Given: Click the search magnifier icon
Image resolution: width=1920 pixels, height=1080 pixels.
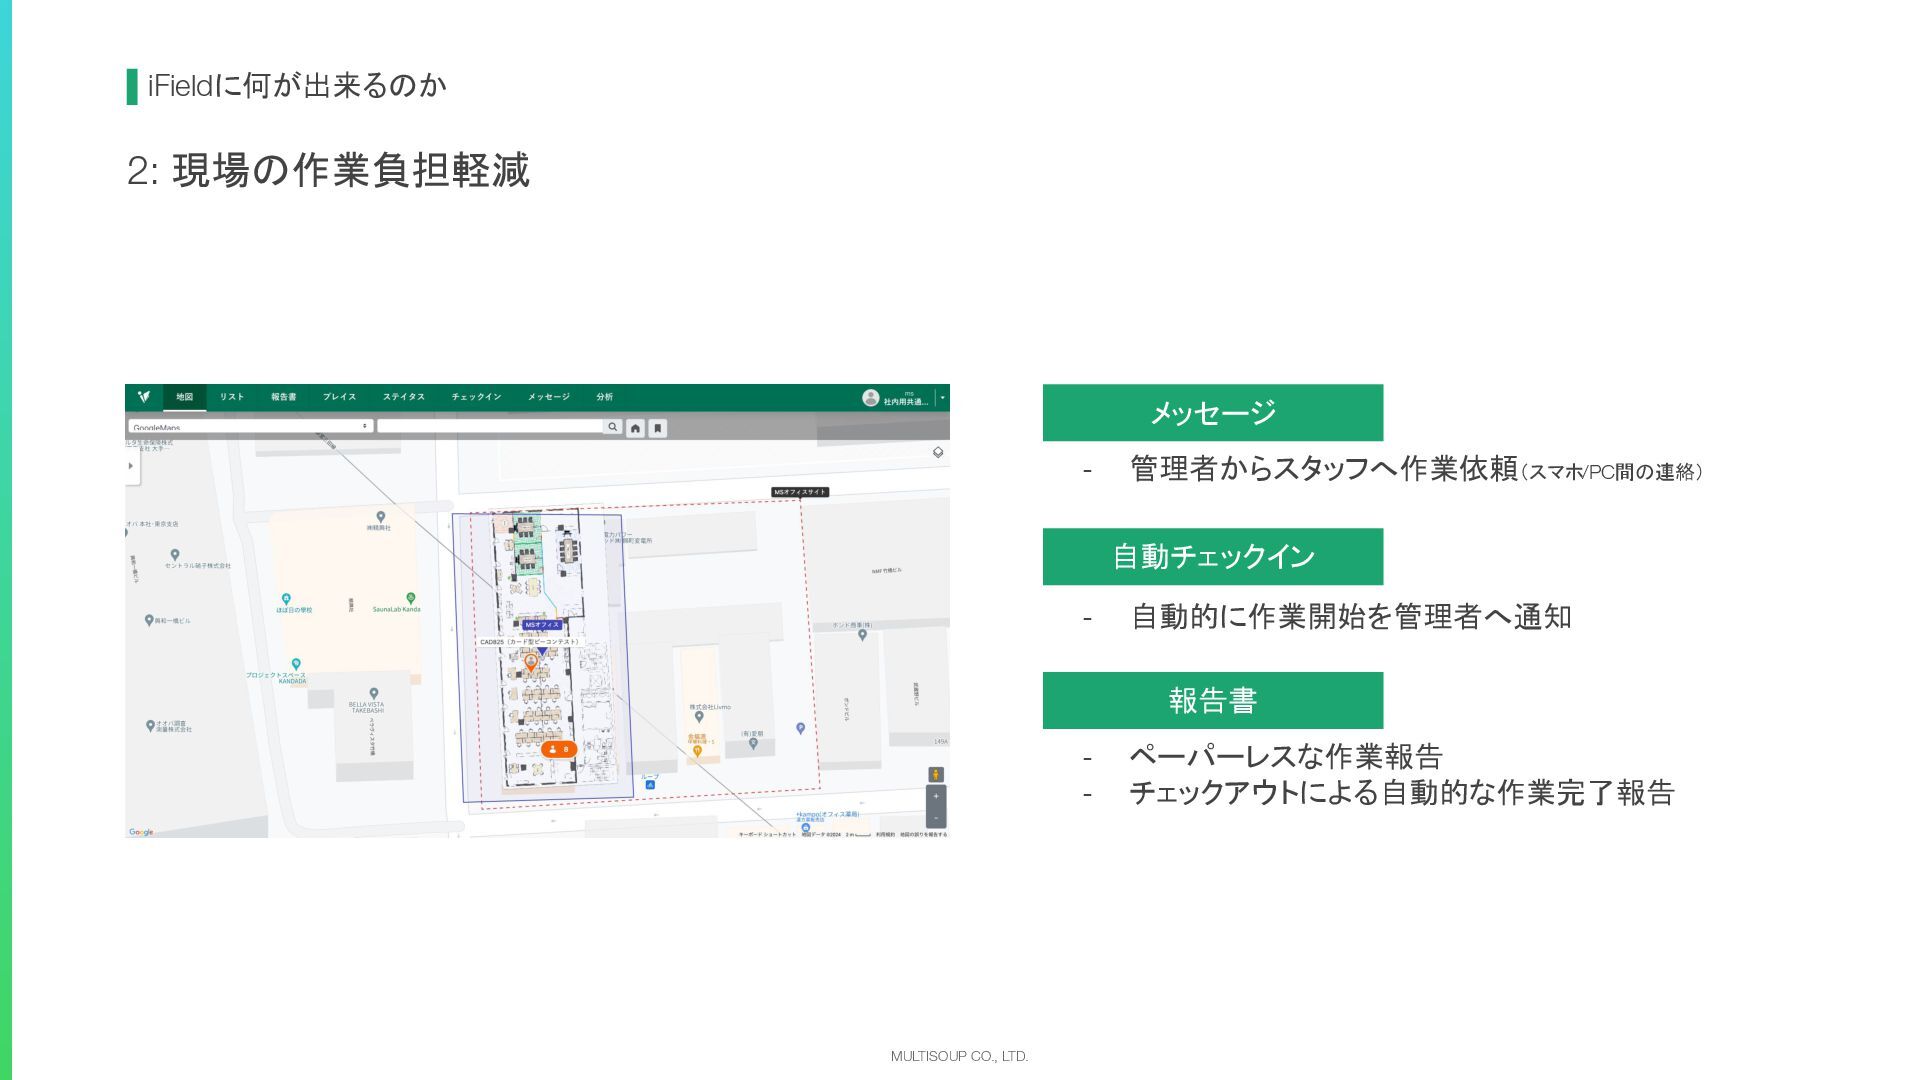Looking at the screenshot, I should [612, 427].
